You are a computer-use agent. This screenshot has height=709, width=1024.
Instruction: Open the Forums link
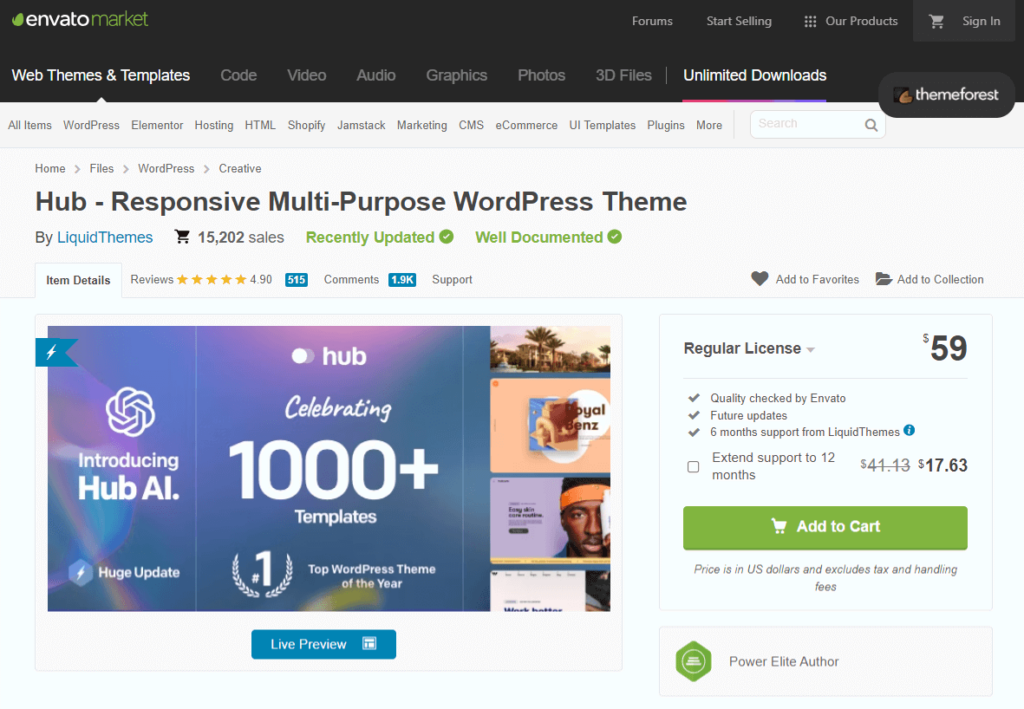[652, 22]
